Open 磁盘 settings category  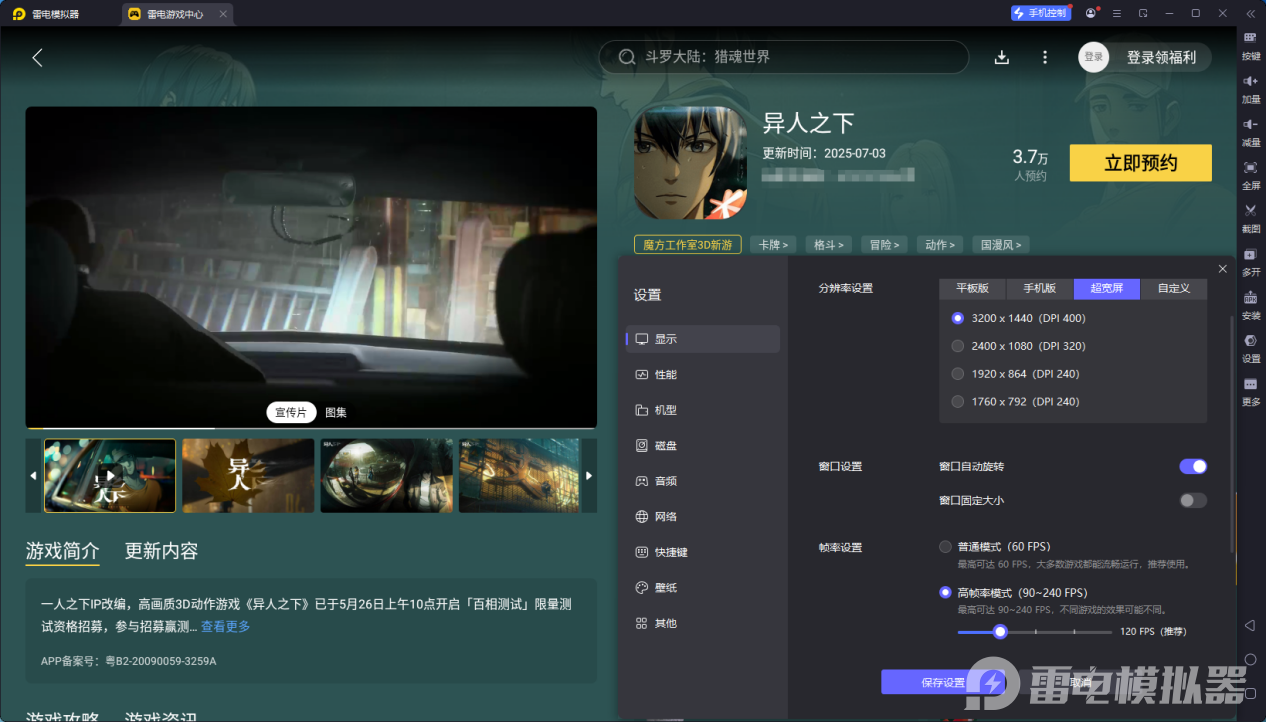(x=703, y=445)
